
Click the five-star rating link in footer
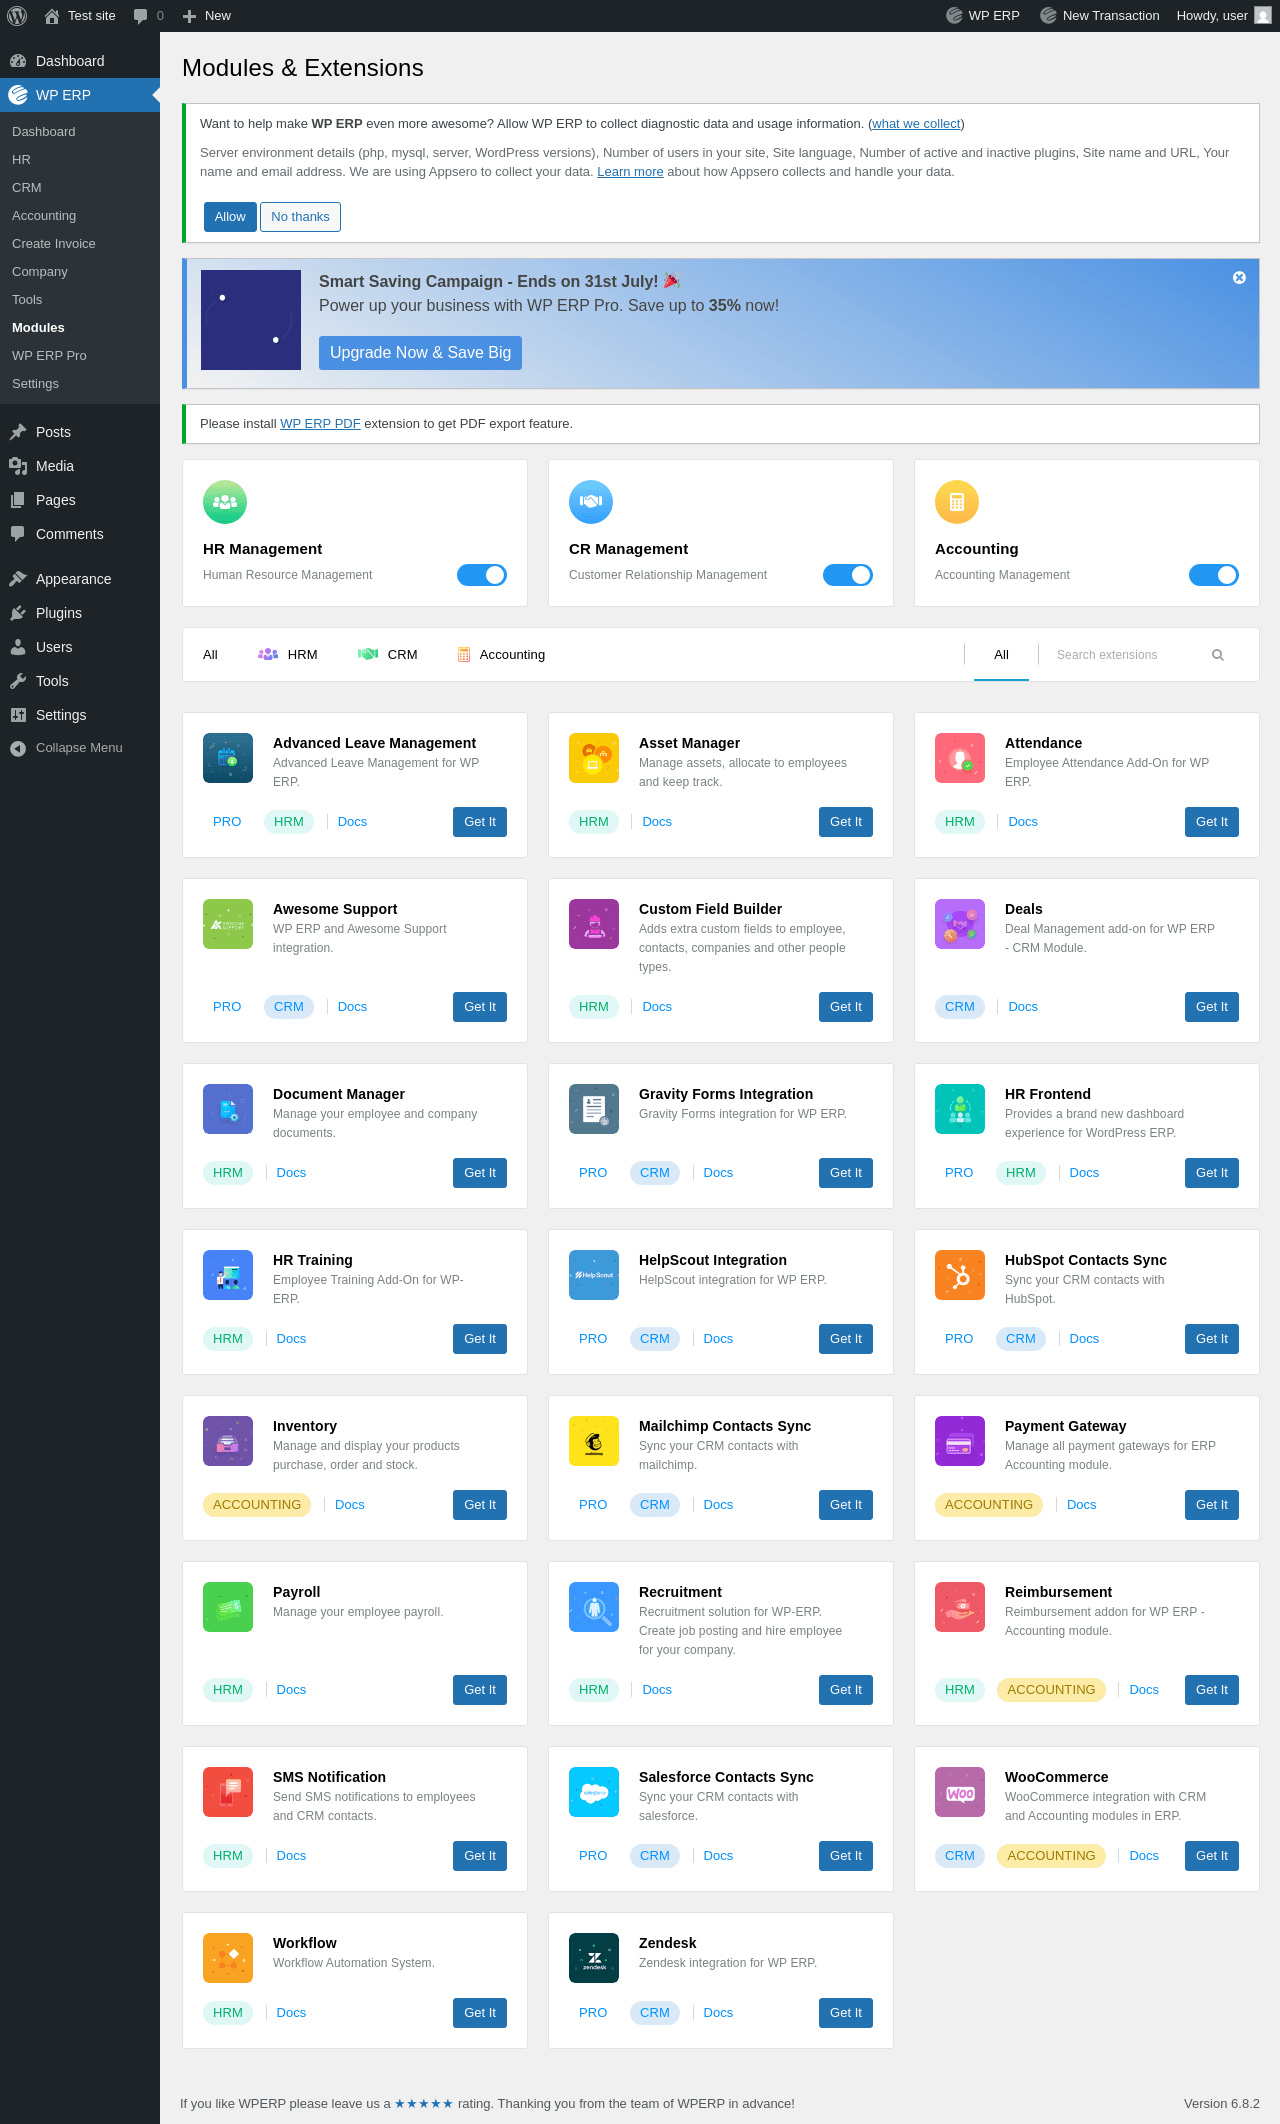(424, 2104)
